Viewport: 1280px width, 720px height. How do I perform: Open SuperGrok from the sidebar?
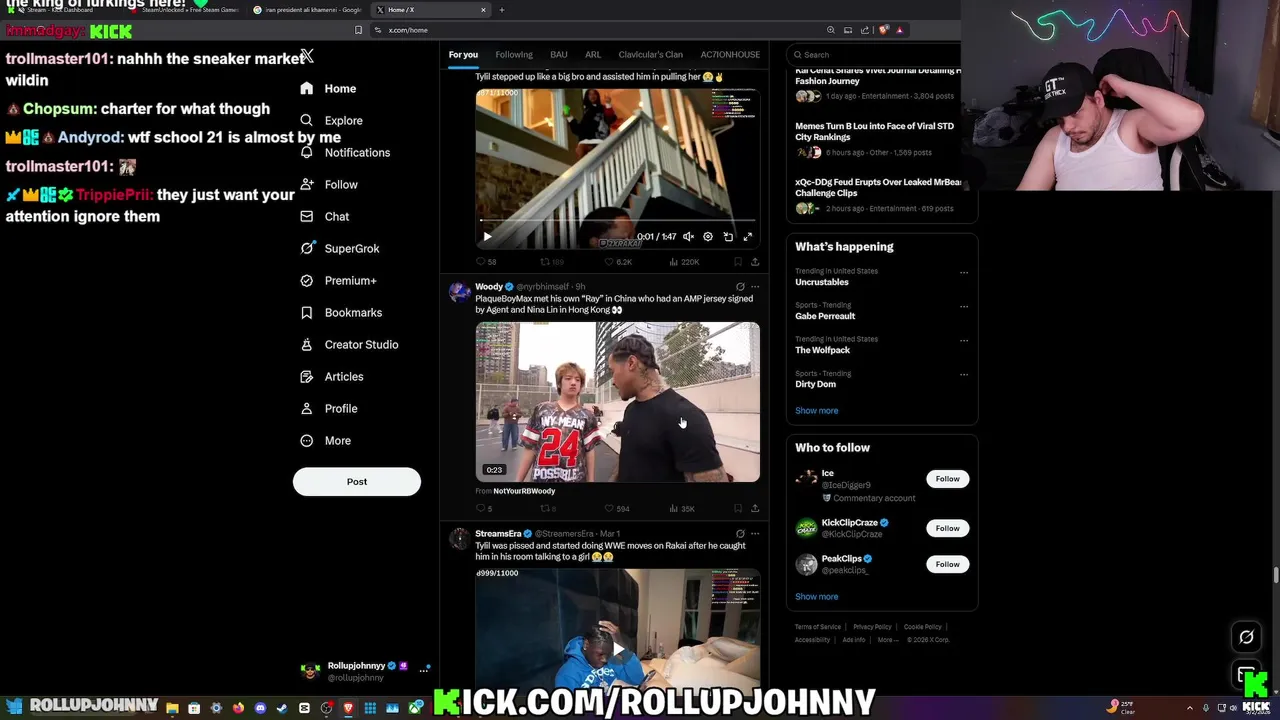pos(340,248)
